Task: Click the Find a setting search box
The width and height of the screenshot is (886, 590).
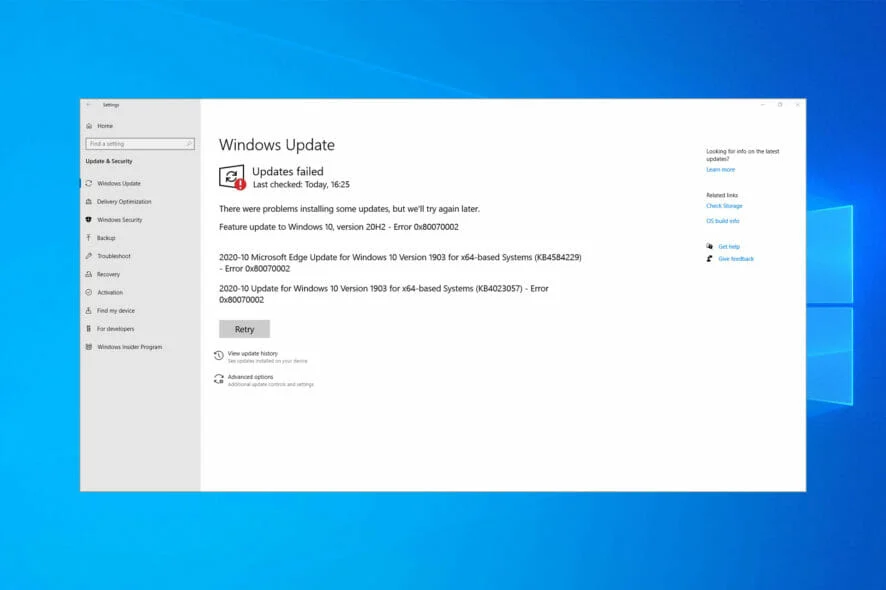Action: [x=140, y=144]
